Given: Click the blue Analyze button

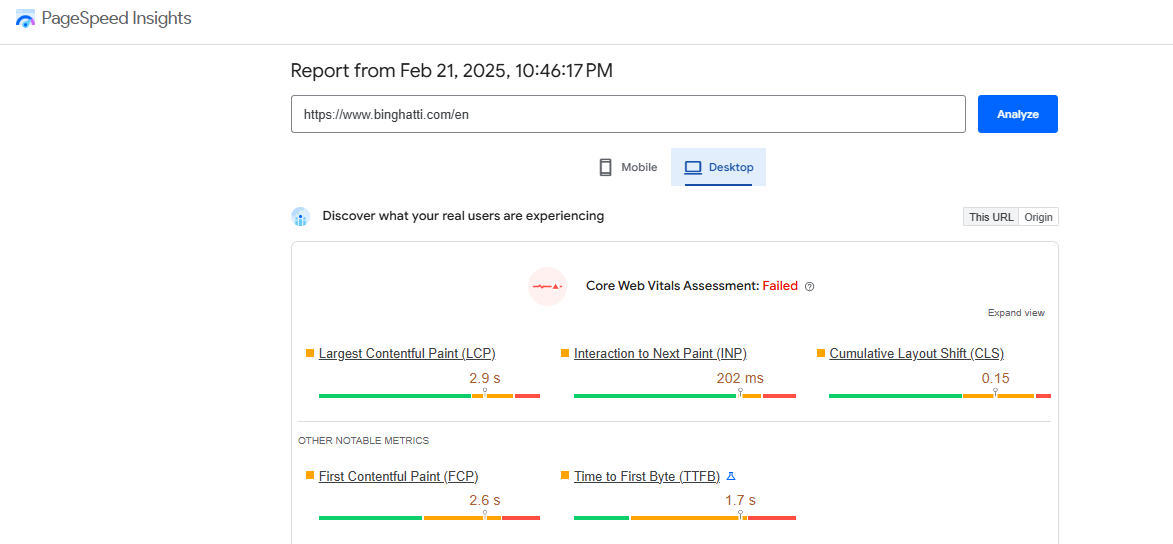Looking at the screenshot, I should coord(1017,114).
